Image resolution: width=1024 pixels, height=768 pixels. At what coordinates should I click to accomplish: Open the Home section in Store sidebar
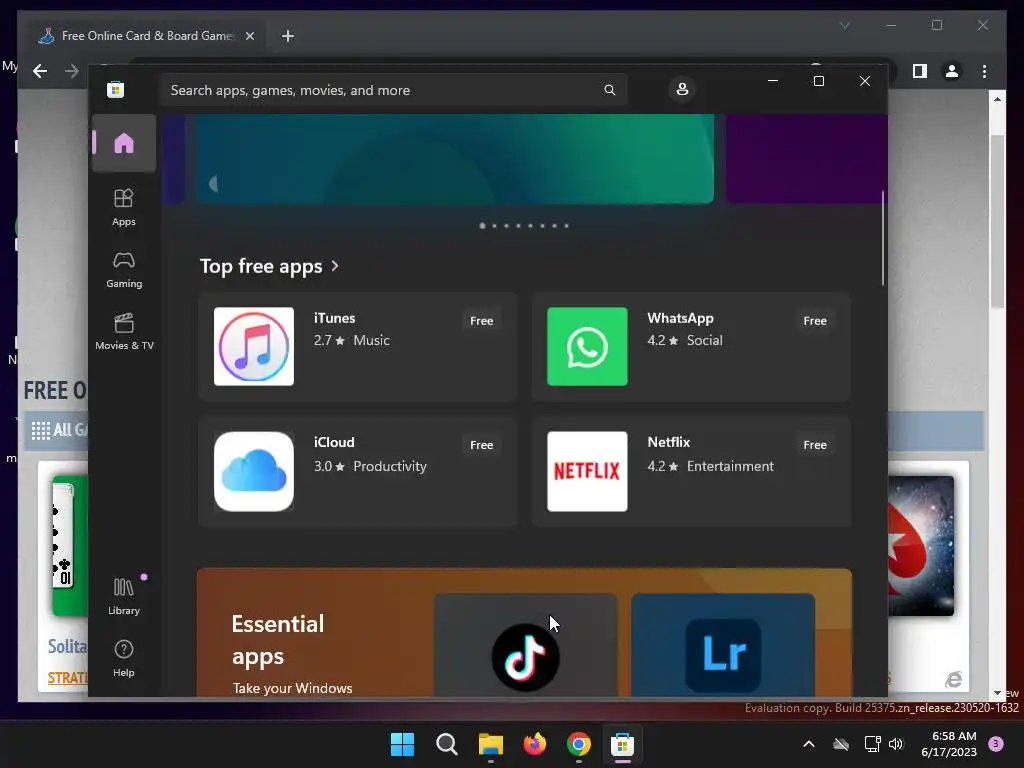(x=123, y=143)
